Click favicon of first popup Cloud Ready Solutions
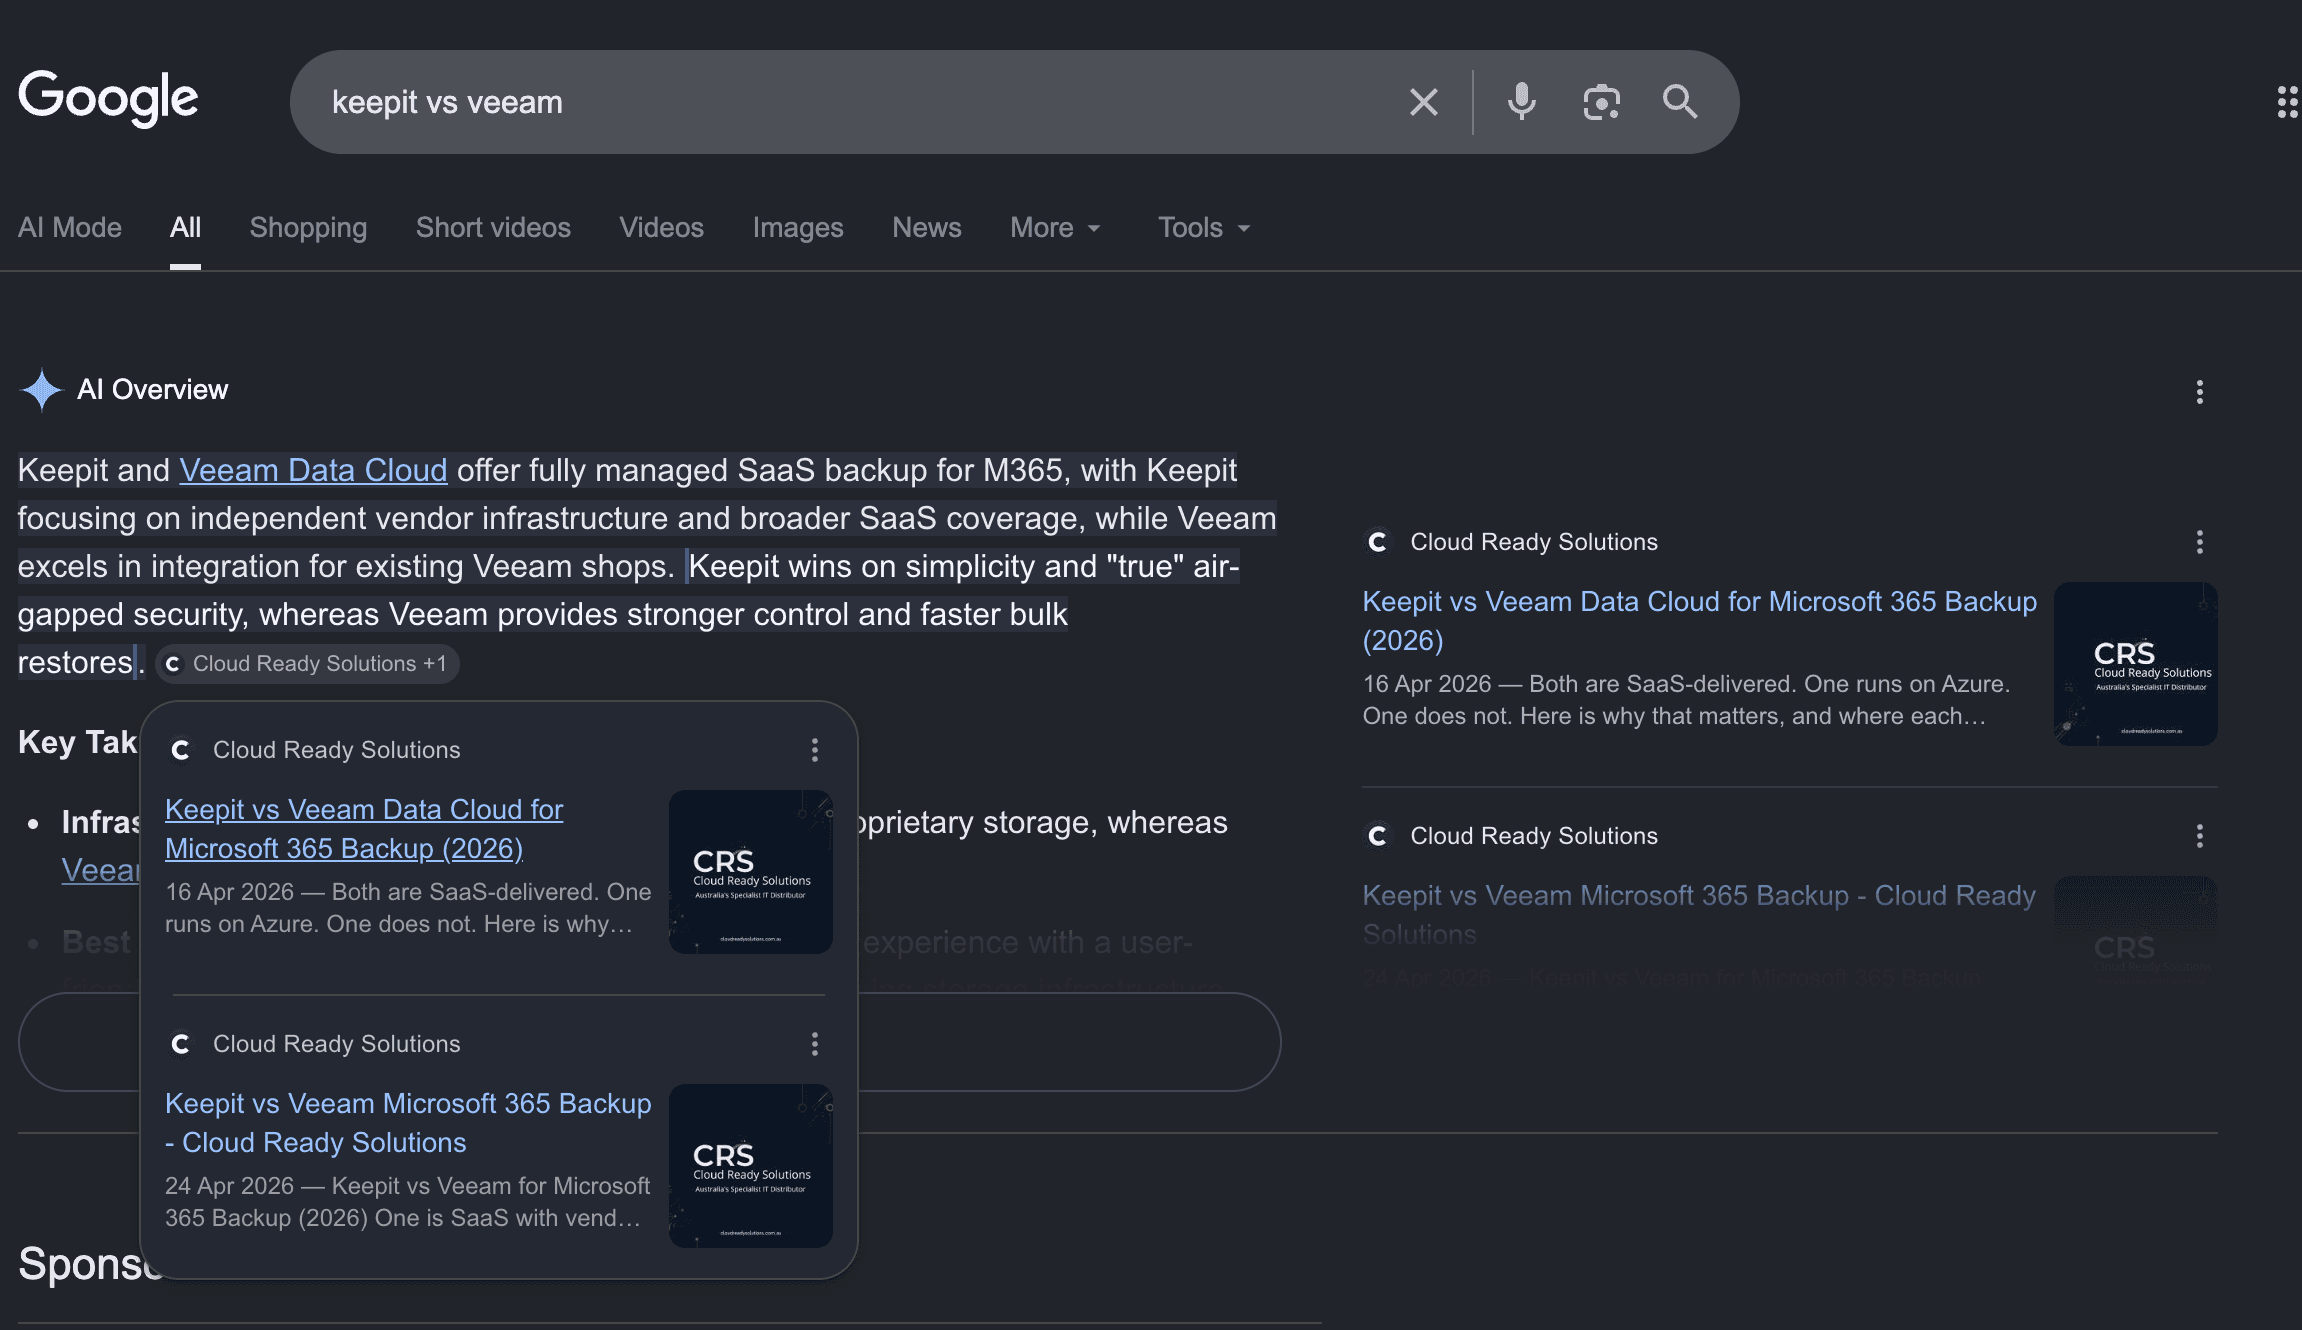The image size is (2302, 1330). [181, 750]
